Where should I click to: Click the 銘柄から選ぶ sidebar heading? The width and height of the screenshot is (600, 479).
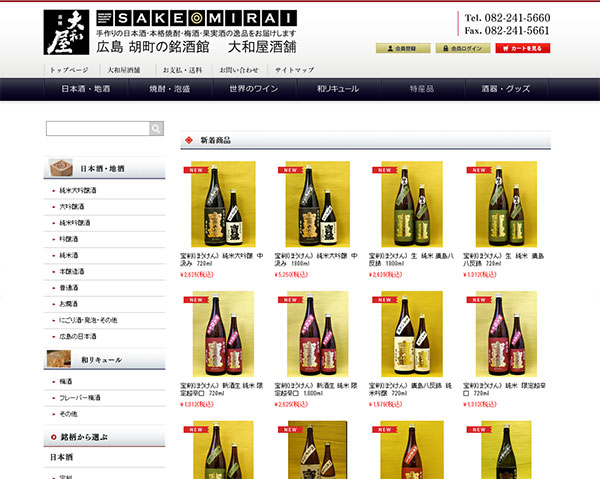pos(84,437)
